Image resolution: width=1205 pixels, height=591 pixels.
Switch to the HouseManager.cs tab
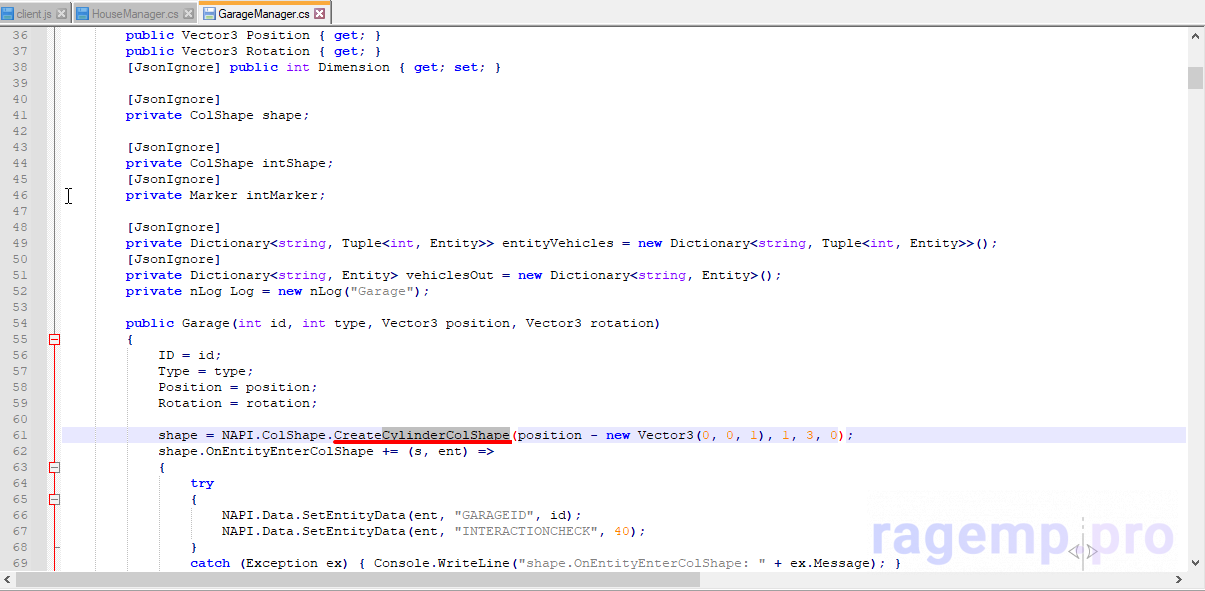pyautogui.click(x=135, y=14)
